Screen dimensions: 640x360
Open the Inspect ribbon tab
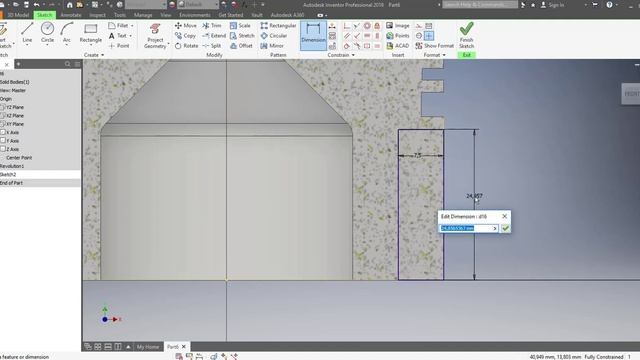point(98,15)
